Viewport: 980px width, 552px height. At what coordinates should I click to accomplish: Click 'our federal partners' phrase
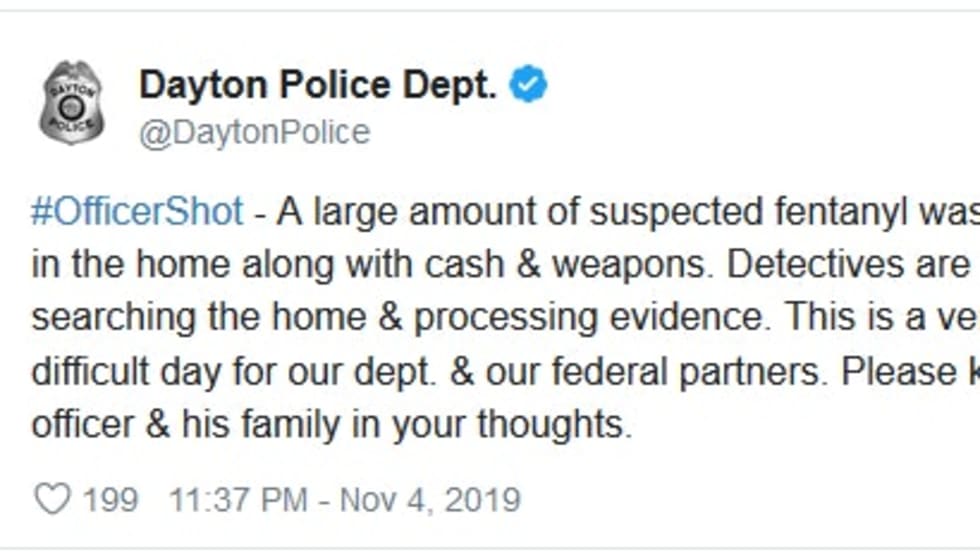[x=660, y=372]
